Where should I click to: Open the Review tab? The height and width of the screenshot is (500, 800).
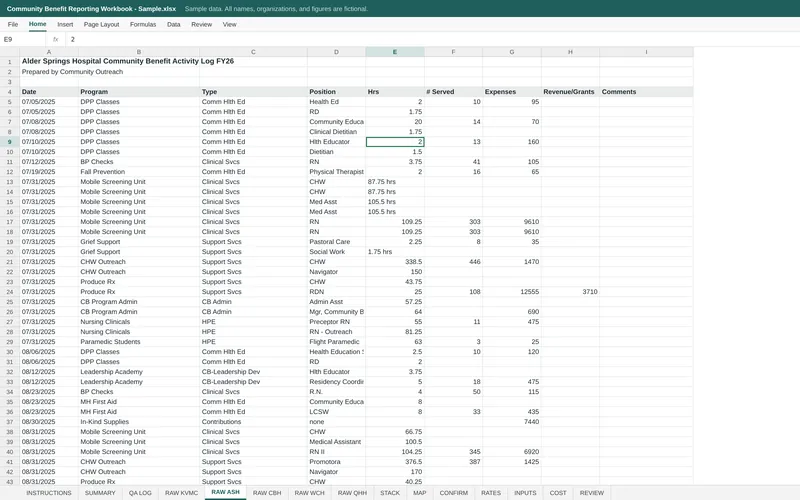pos(202,24)
